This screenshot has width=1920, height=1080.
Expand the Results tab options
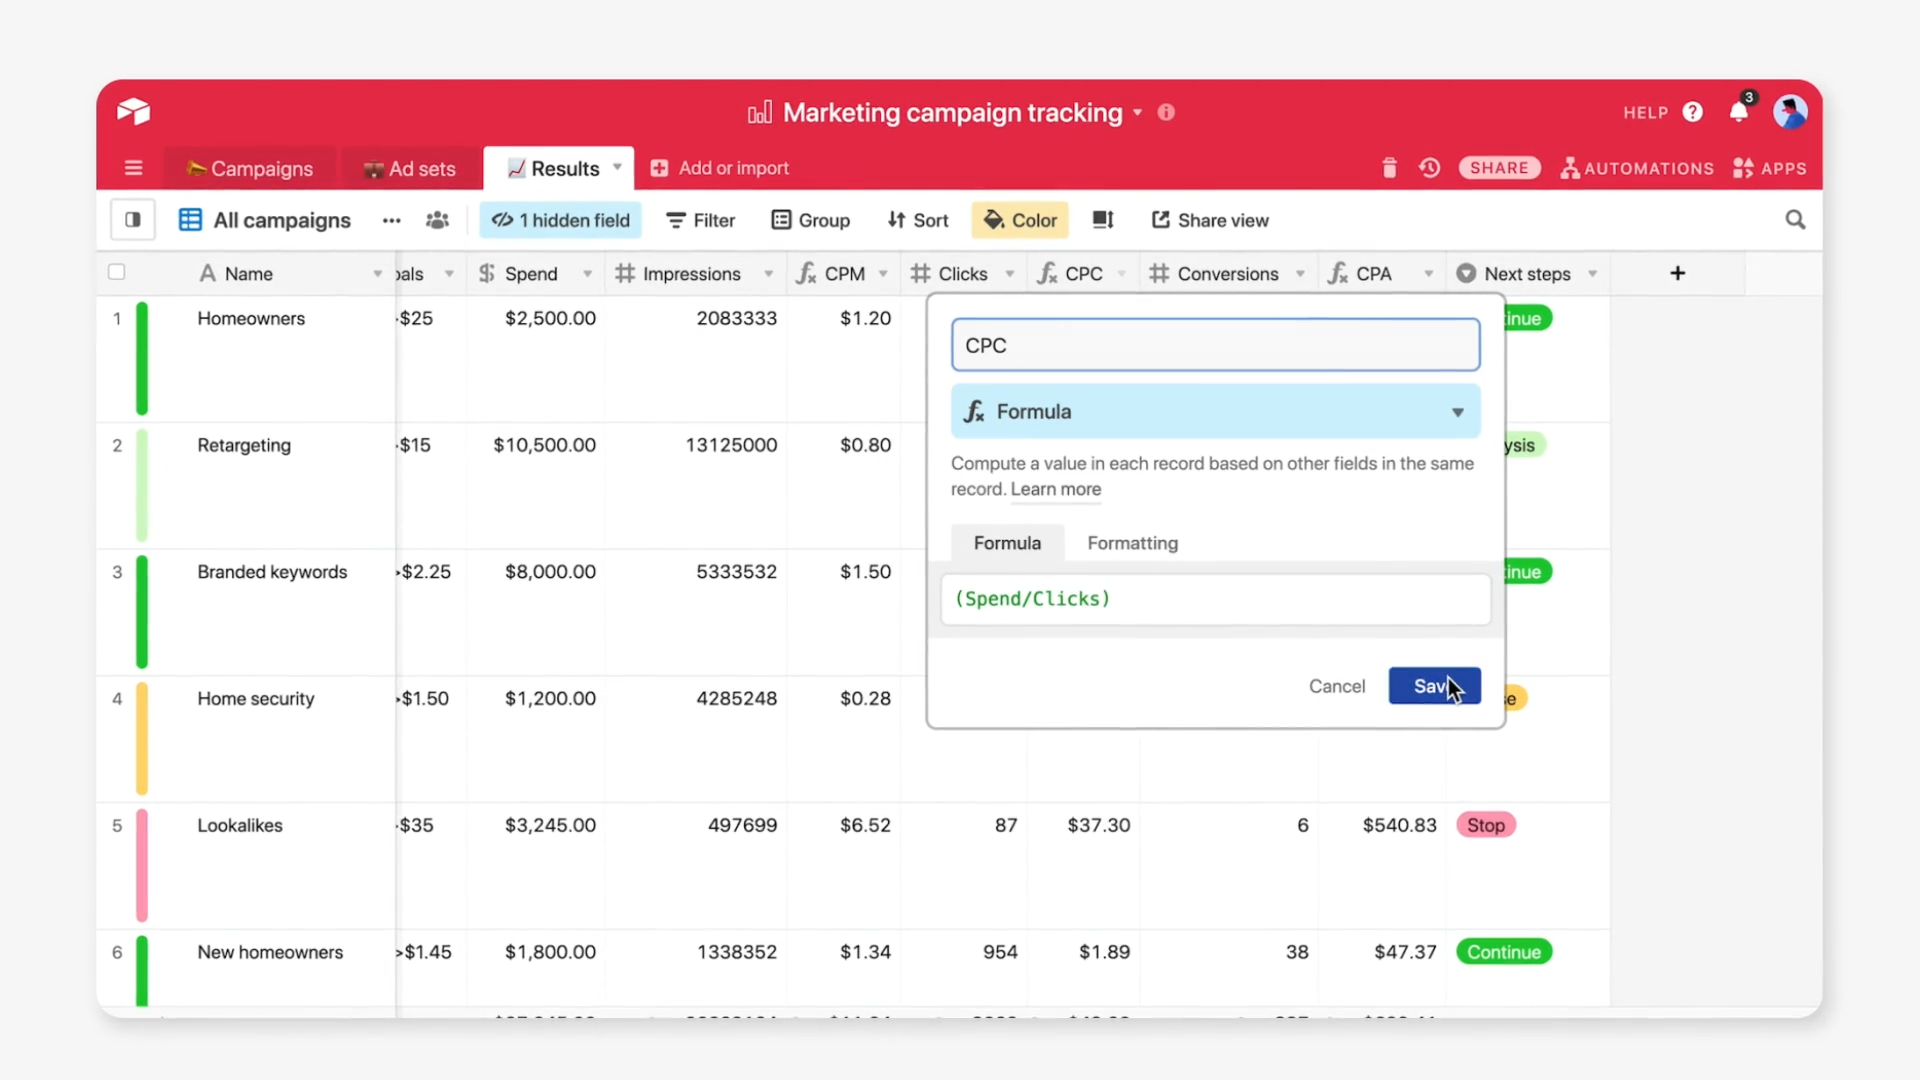point(616,167)
